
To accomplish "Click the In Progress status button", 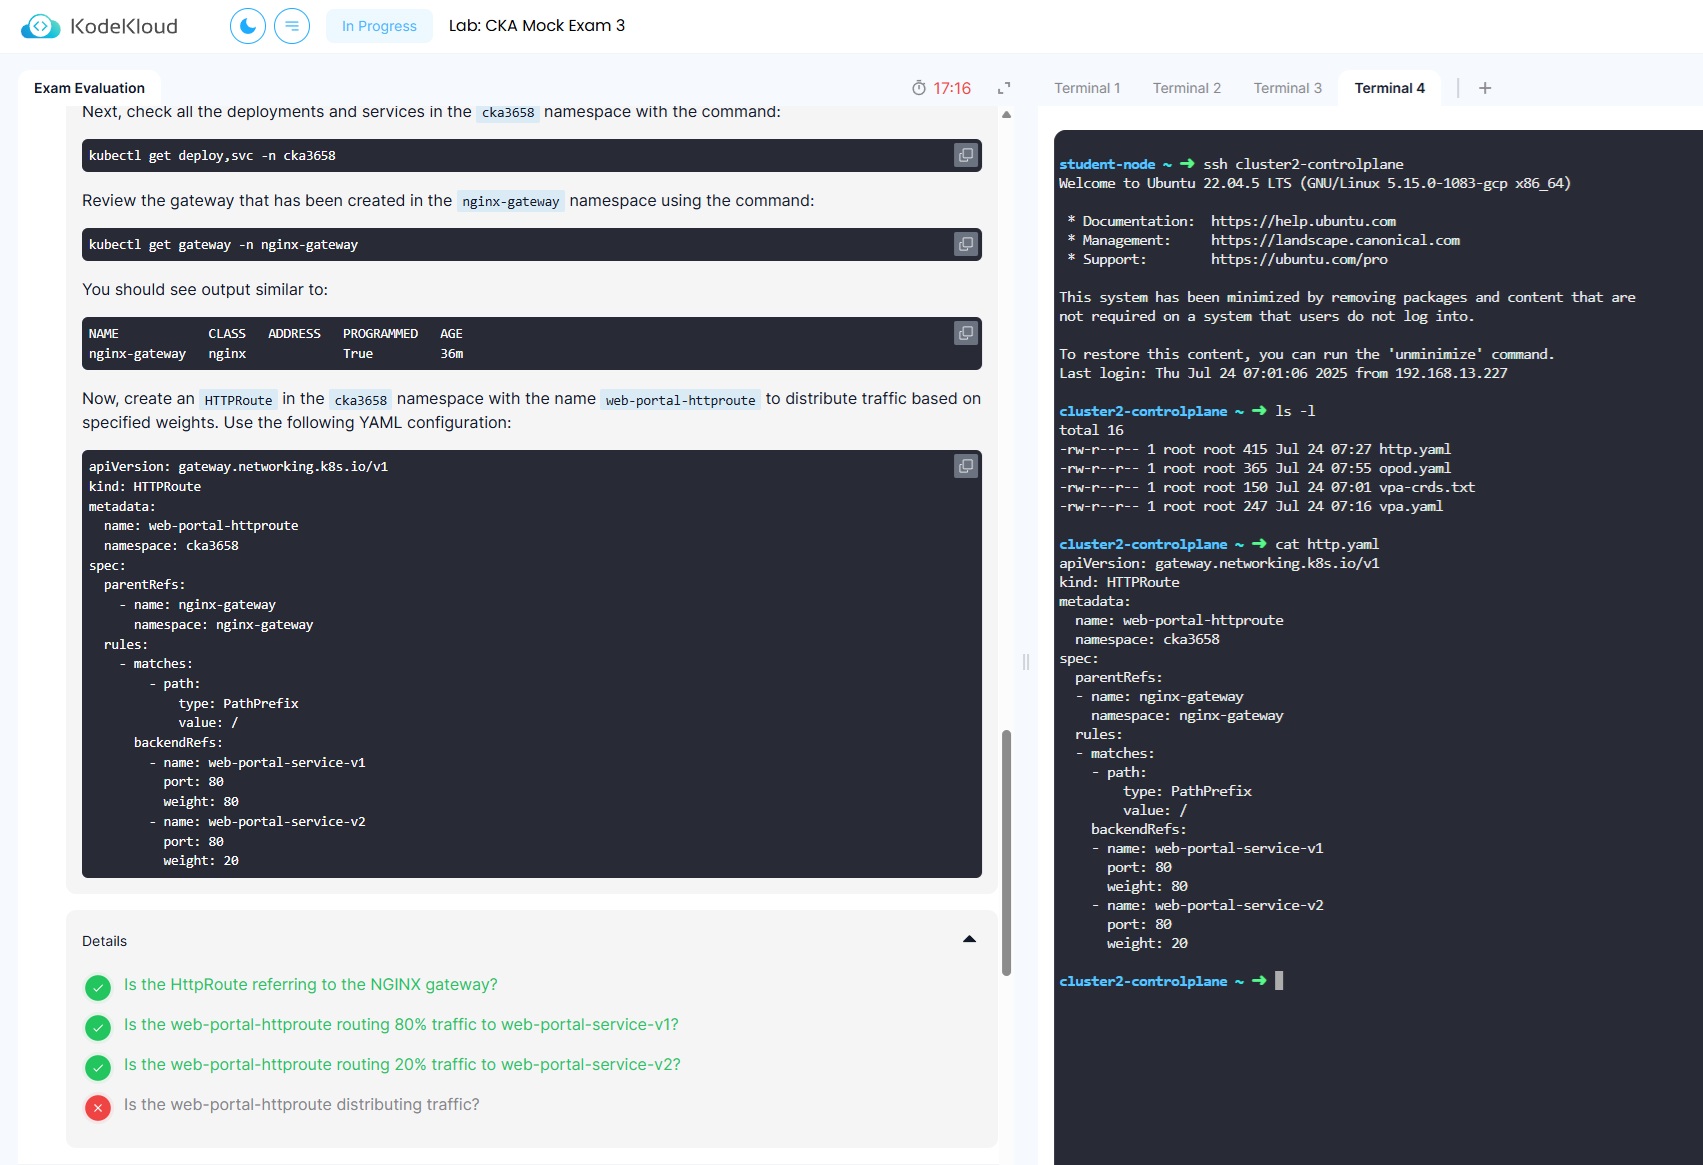I will (x=379, y=26).
